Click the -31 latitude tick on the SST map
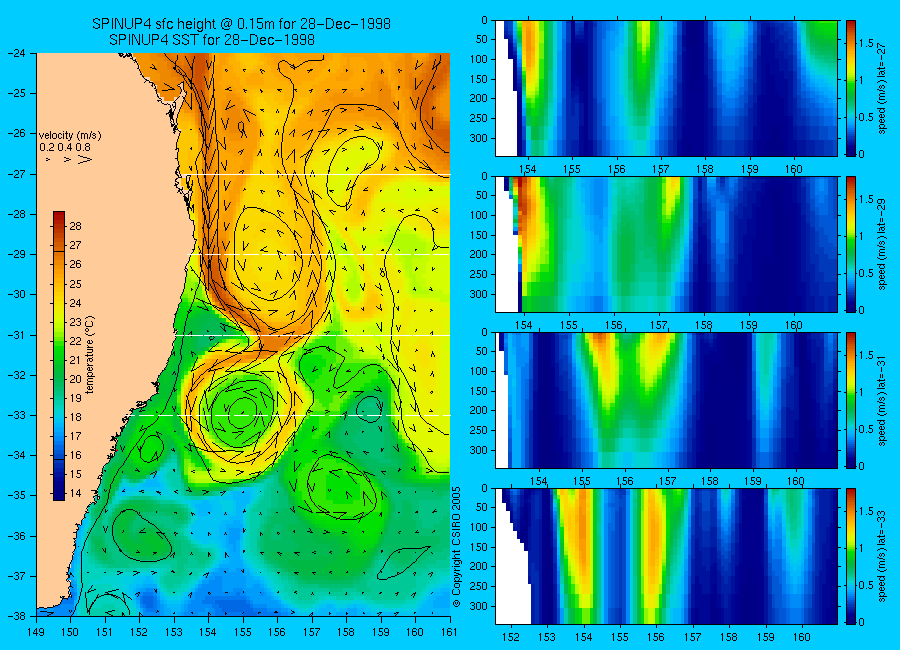This screenshot has width=900, height=650. point(17,335)
